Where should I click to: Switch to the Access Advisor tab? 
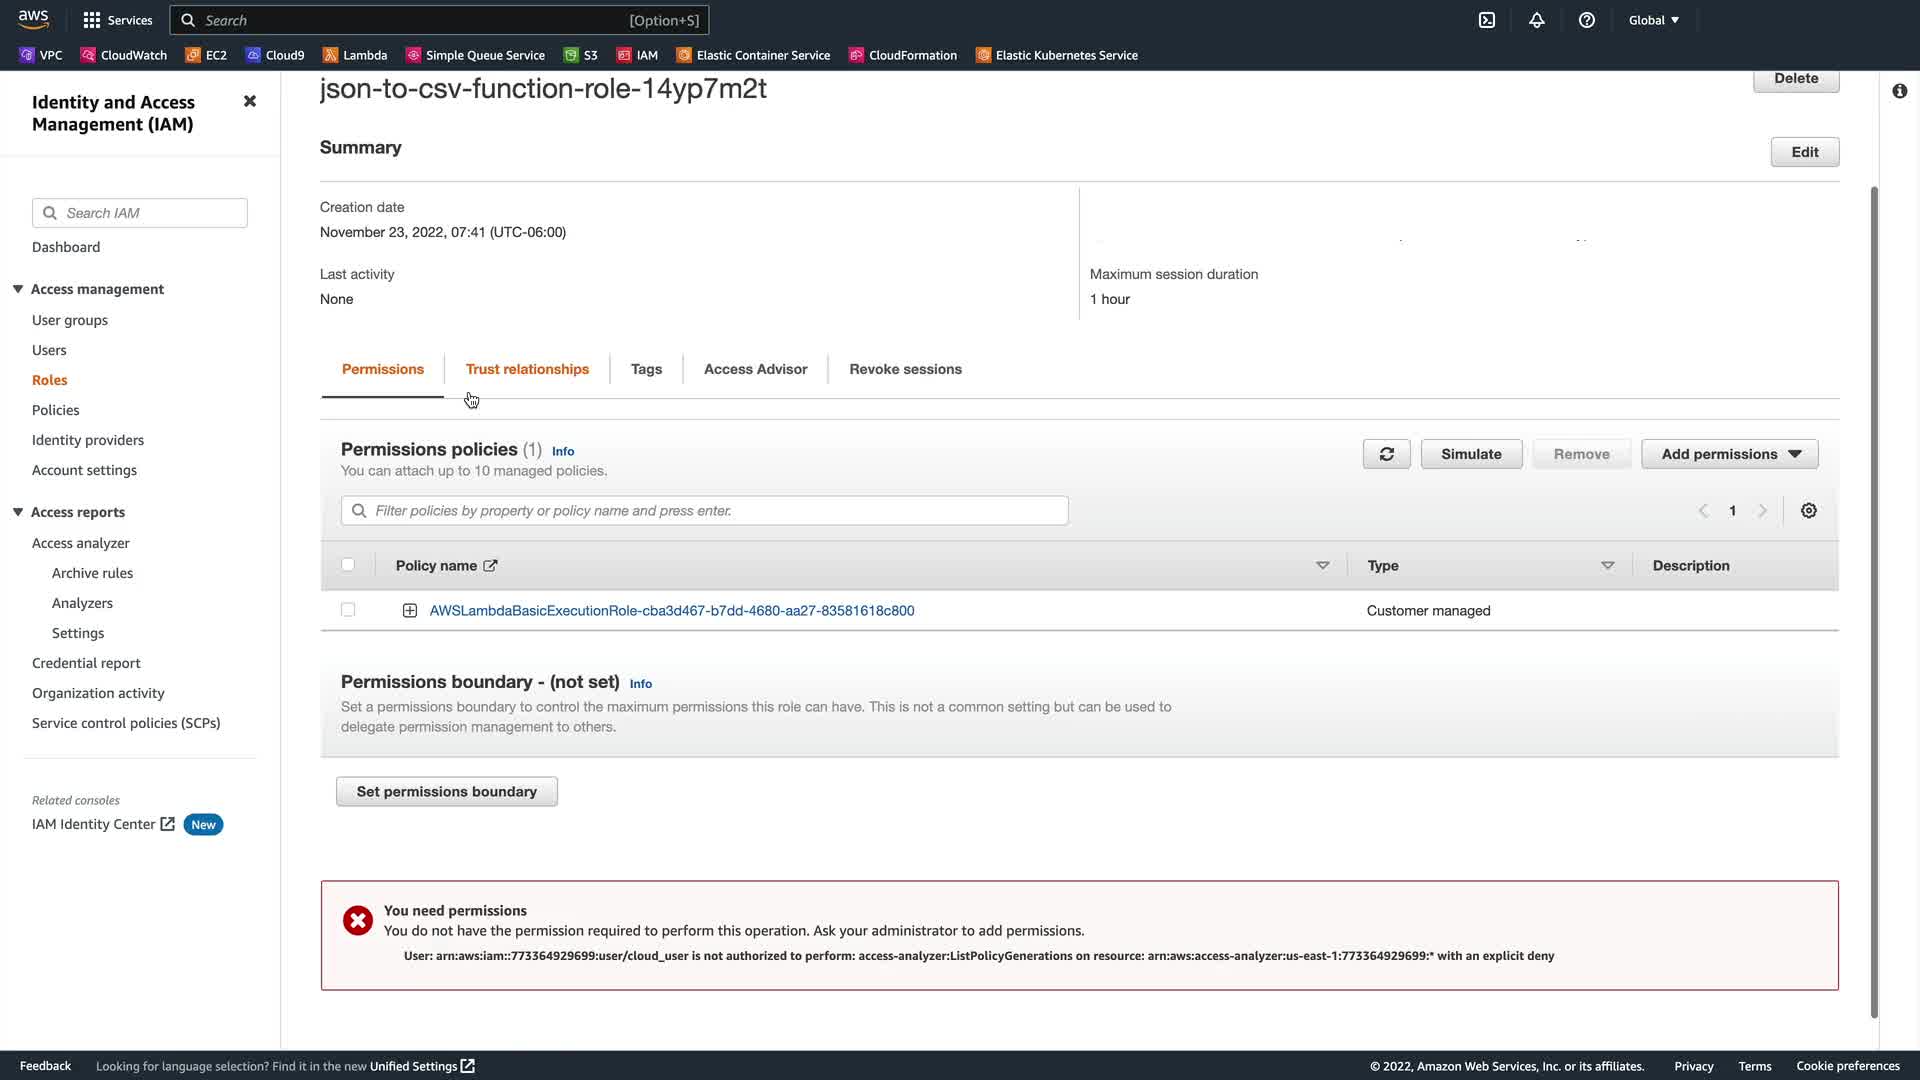coord(755,369)
